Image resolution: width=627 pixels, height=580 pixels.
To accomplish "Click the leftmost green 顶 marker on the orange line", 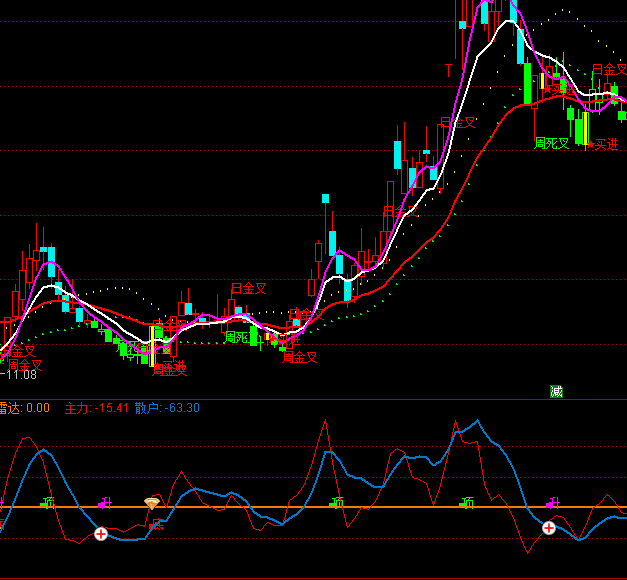I will [x=48, y=502].
